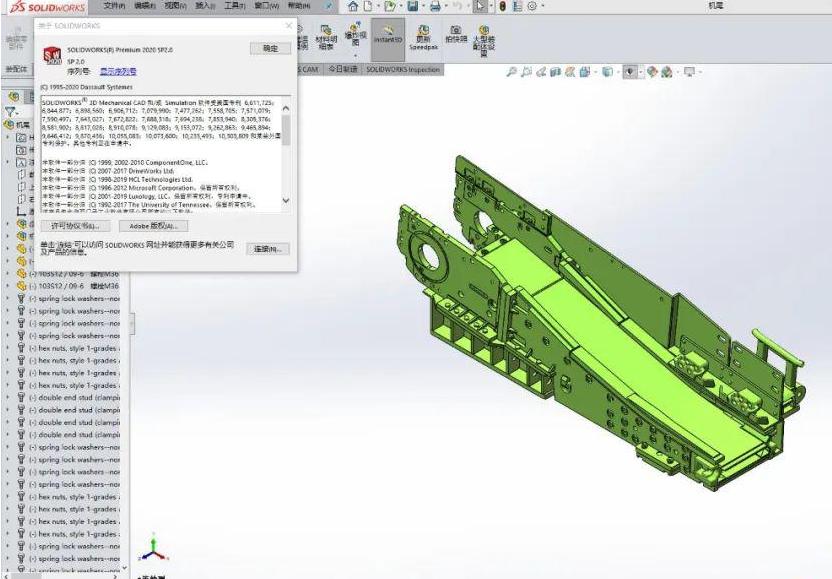832x579 pixels.
Task: Click the 显示序列号 link
Action: point(118,71)
